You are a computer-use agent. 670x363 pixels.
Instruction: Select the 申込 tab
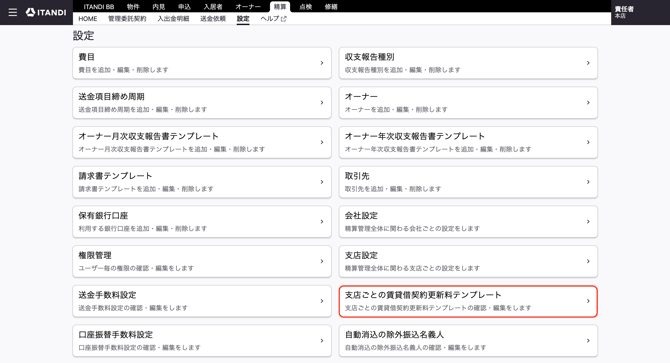pyautogui.click(x=184, y=7)
